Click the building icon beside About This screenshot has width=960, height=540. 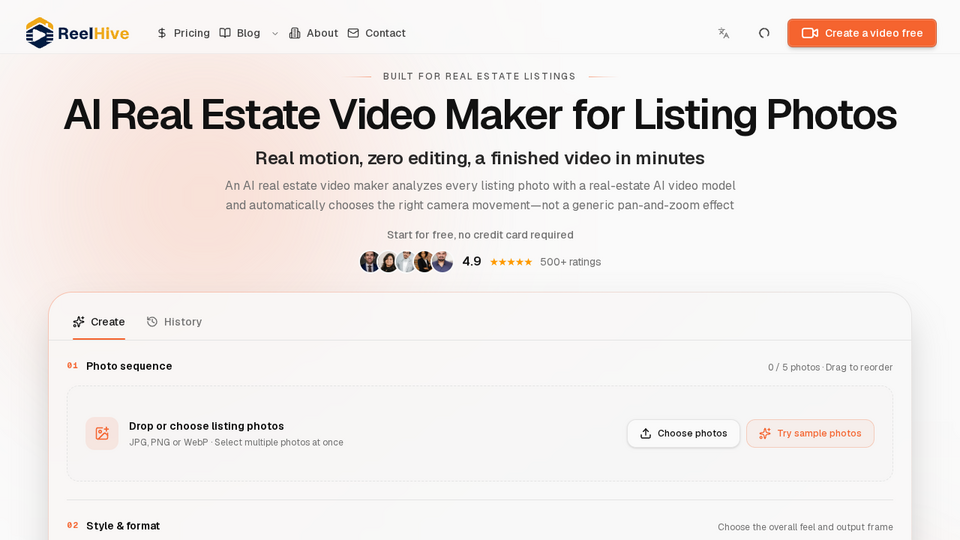click(294, 33)
